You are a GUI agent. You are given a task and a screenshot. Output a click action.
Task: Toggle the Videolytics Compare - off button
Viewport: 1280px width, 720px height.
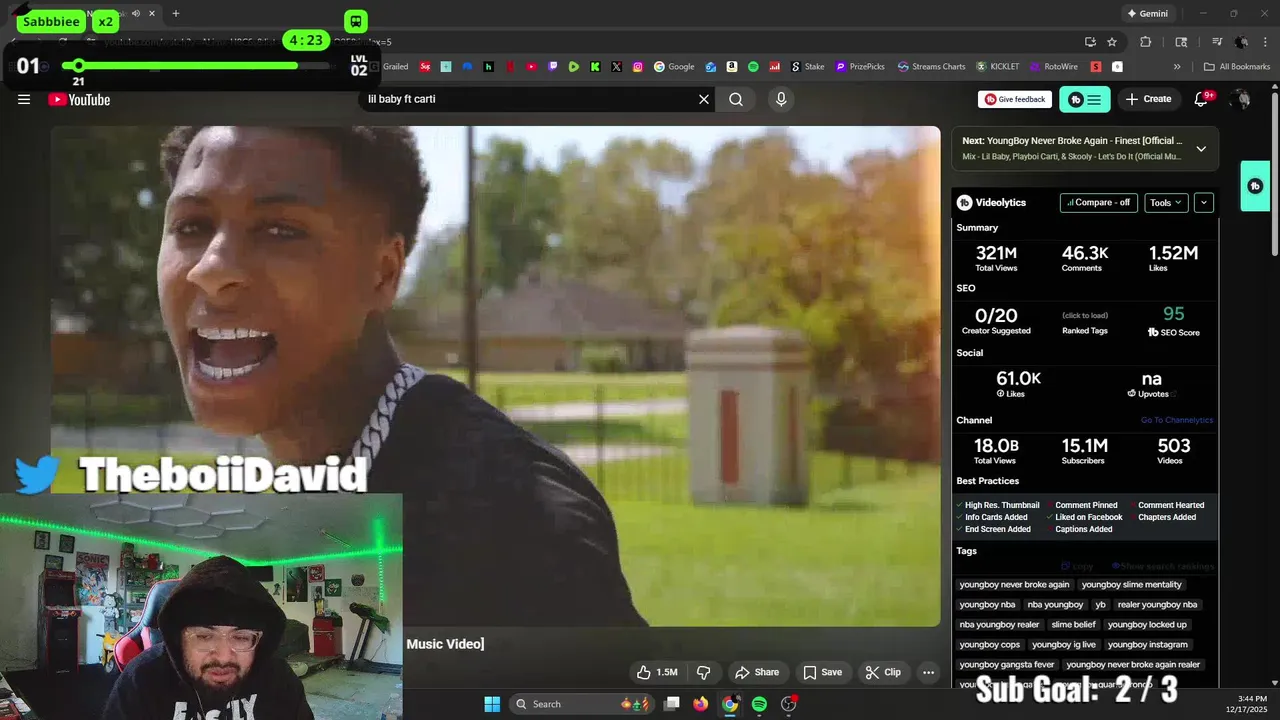[1098, 202]
